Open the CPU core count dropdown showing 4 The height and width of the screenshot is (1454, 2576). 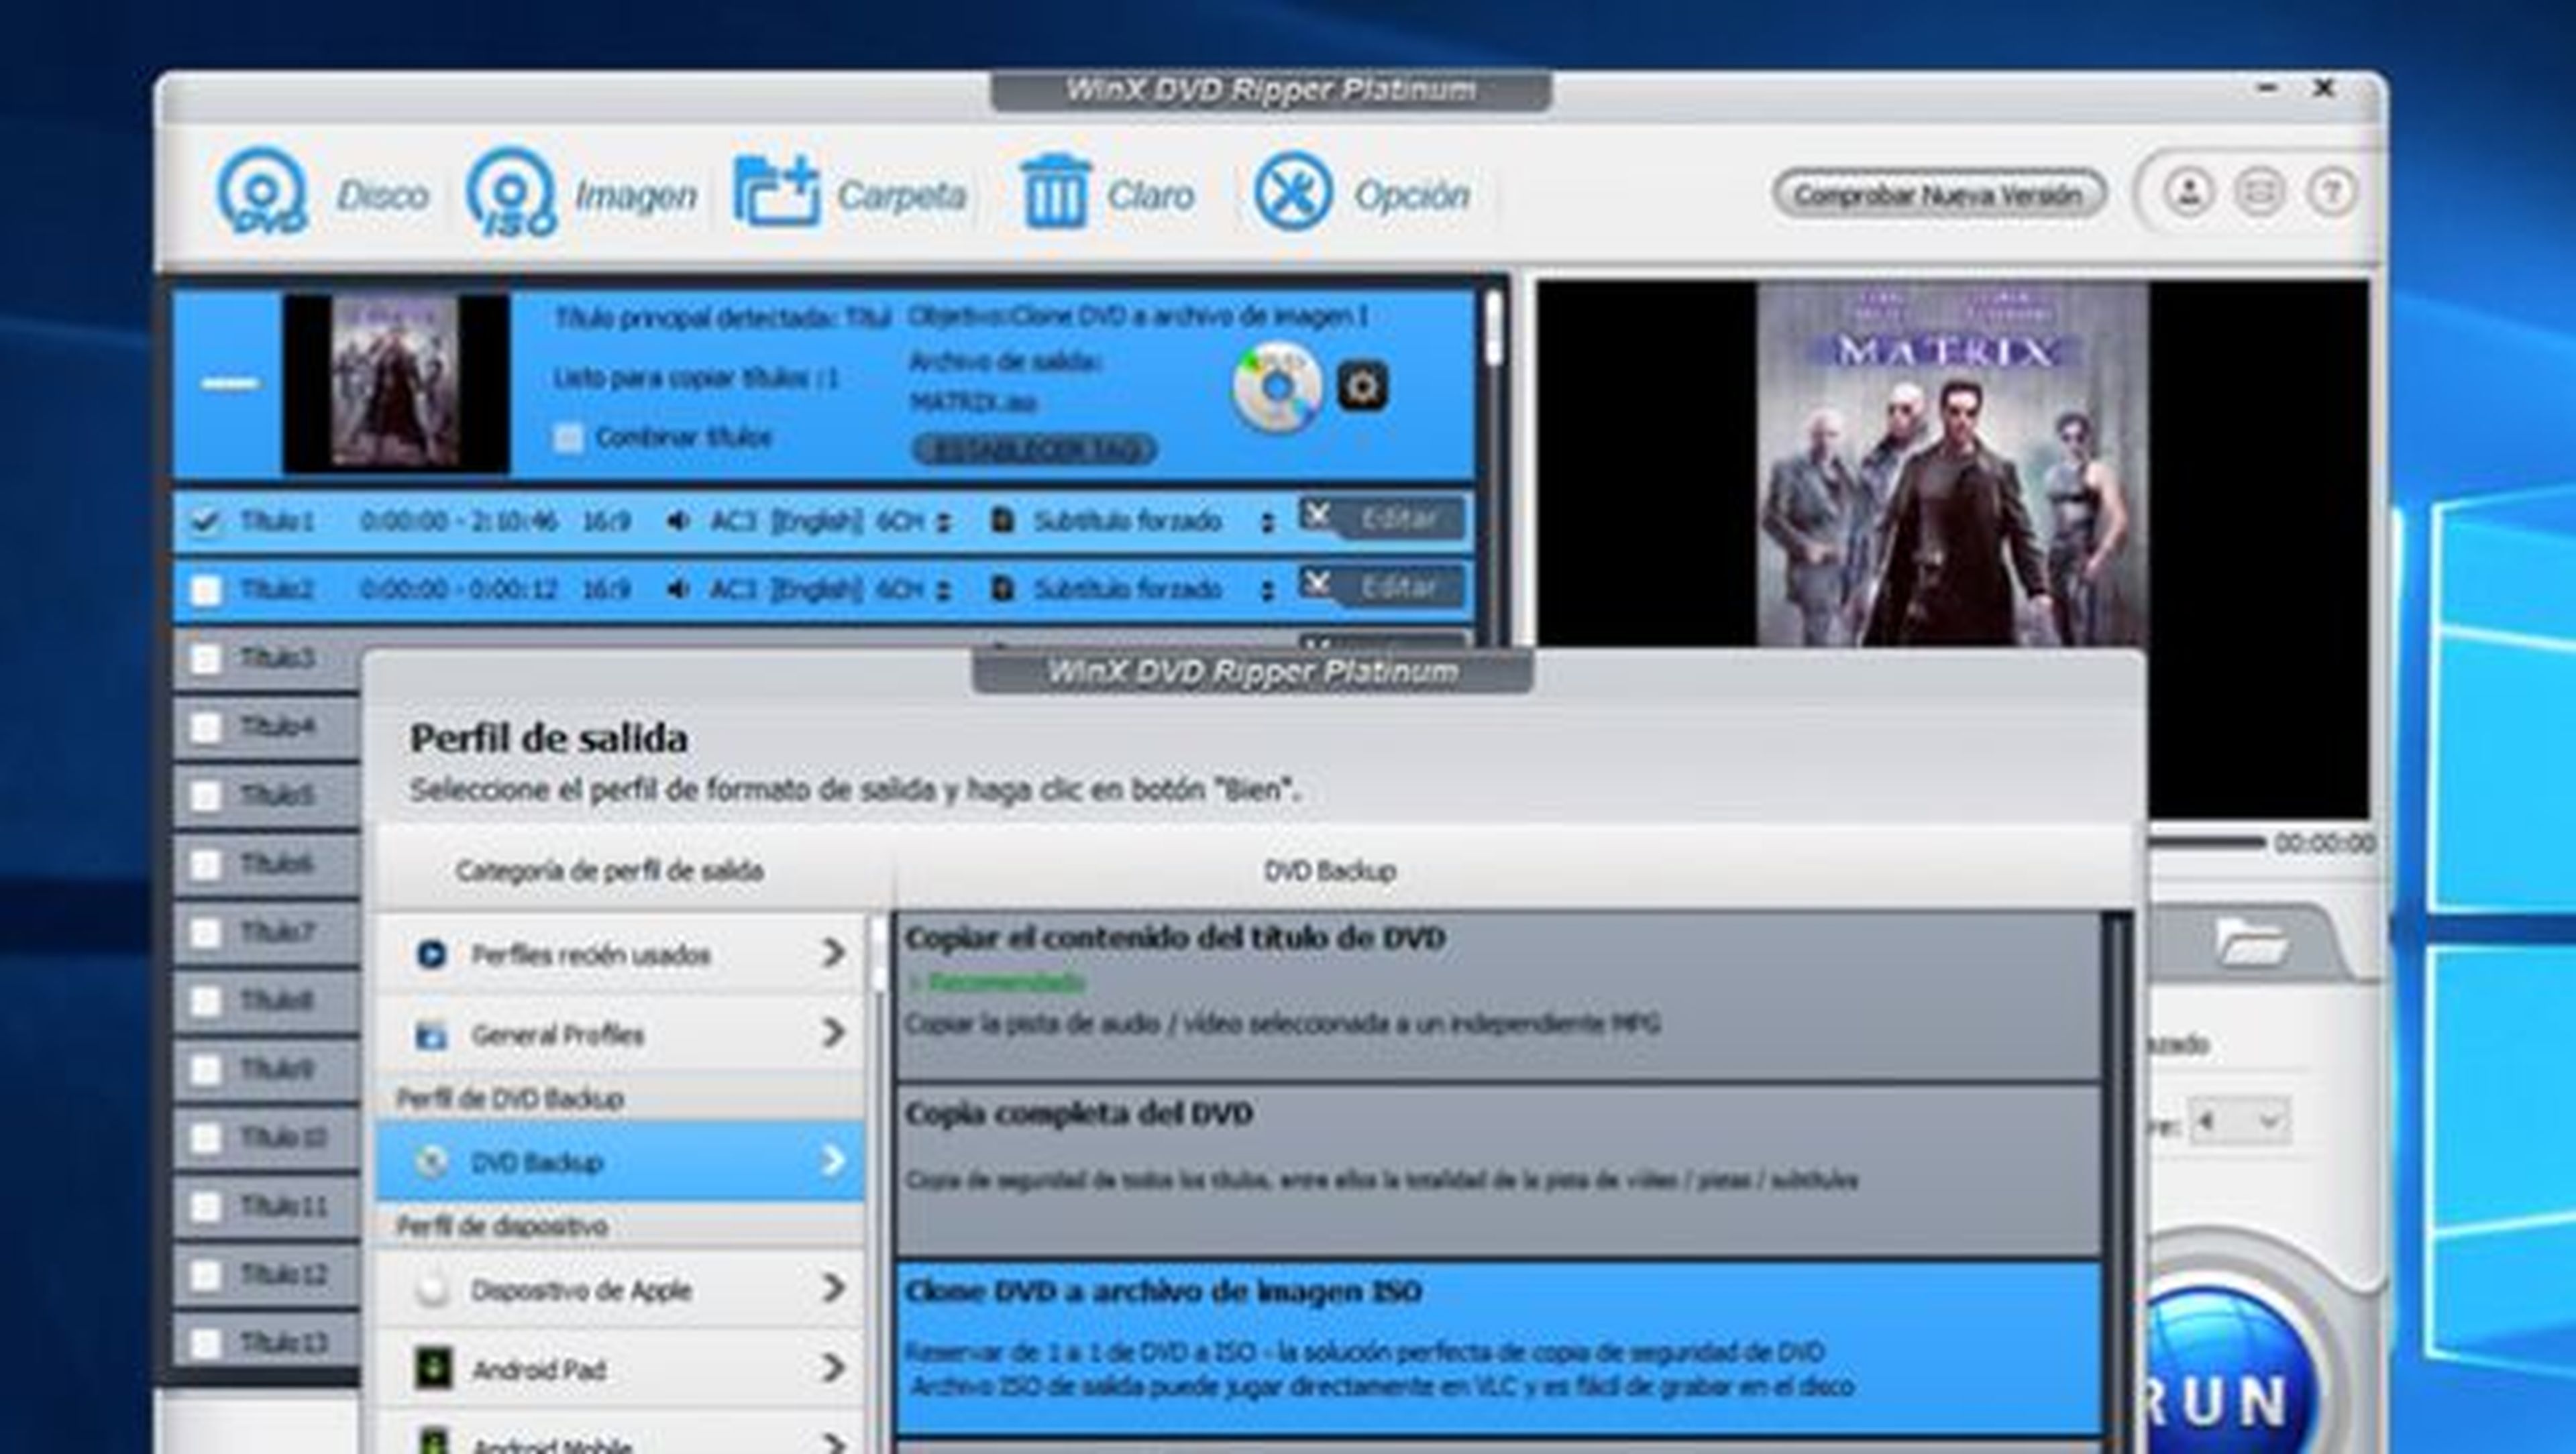pyautogui.click(x=2239, y=1121)
